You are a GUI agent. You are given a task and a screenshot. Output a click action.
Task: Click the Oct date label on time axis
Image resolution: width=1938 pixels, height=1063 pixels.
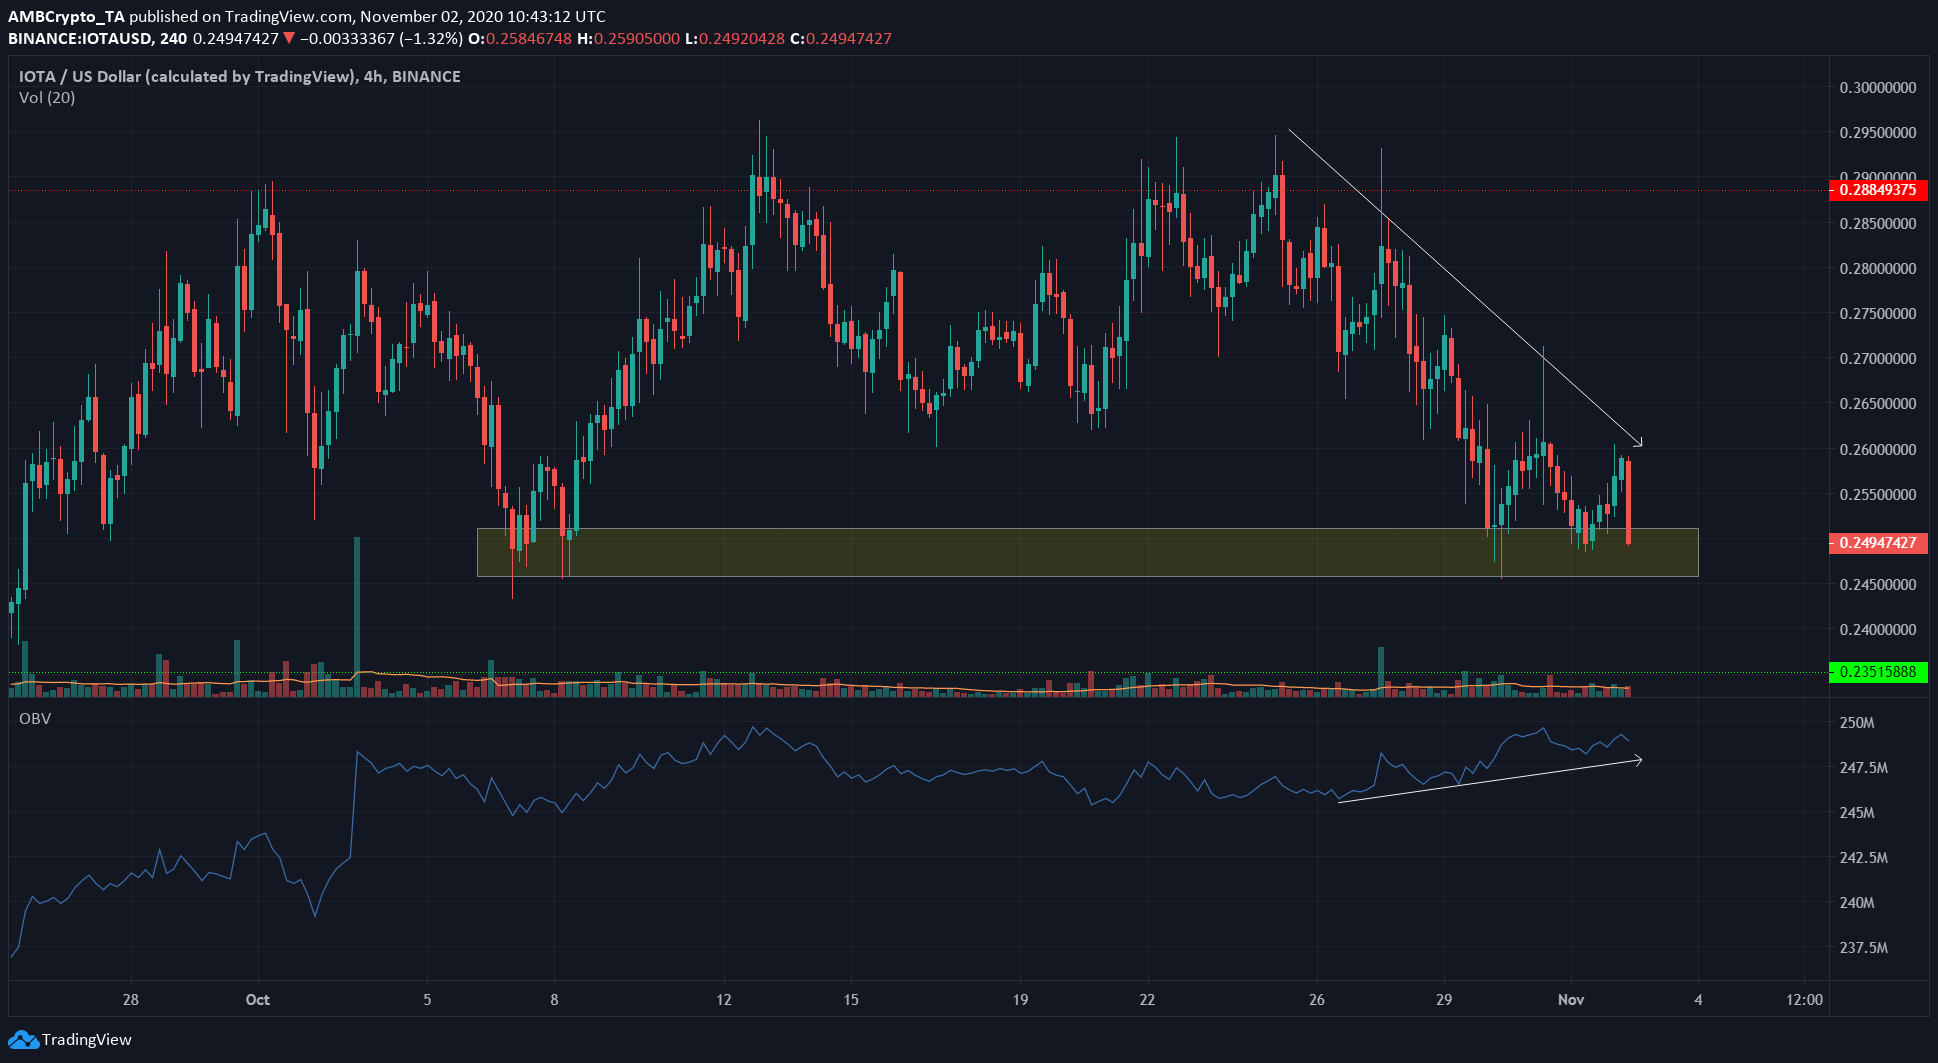click(x=258, y=1000)
